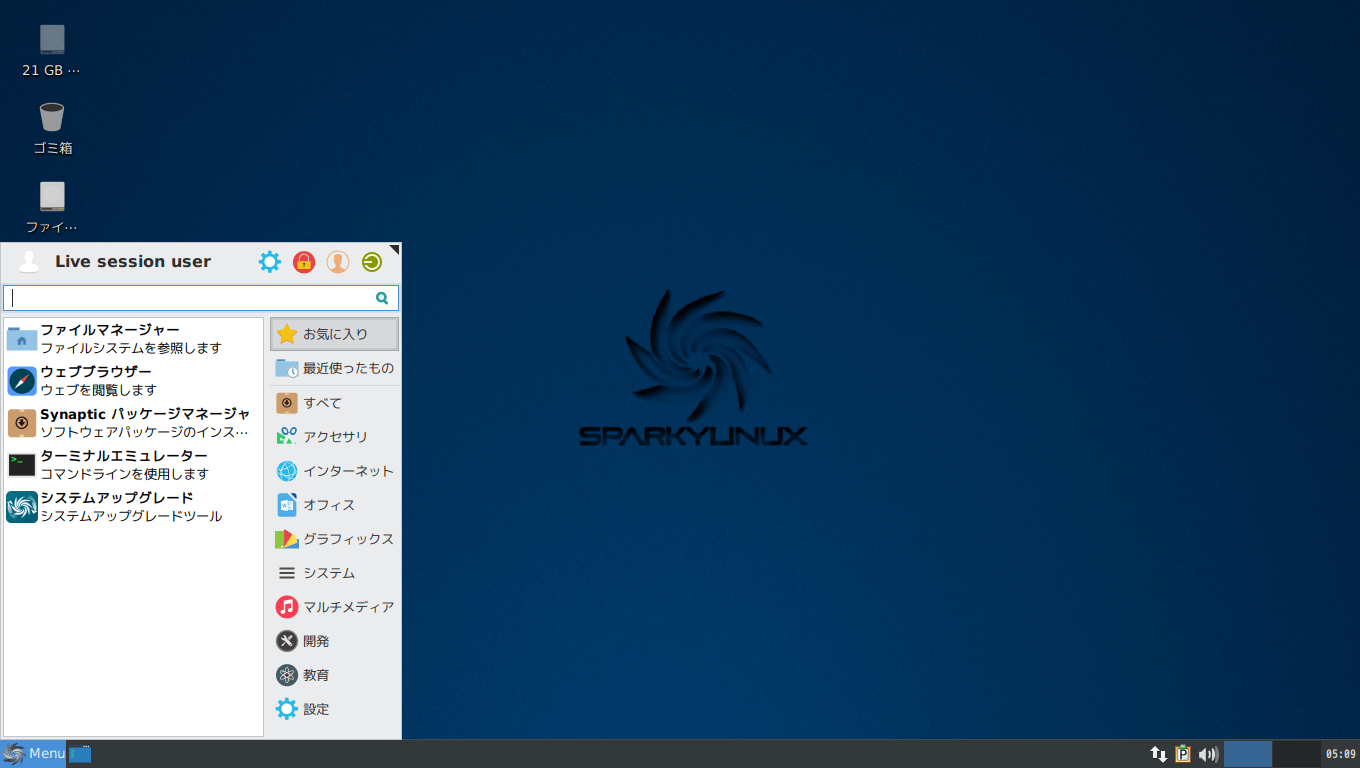
Task: Launch ターミナルエミュレーター
Action: (x=133, y=465)
